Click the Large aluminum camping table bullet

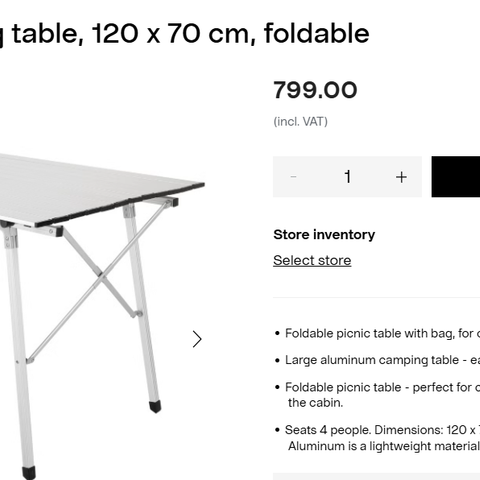[x=377, y=360]
